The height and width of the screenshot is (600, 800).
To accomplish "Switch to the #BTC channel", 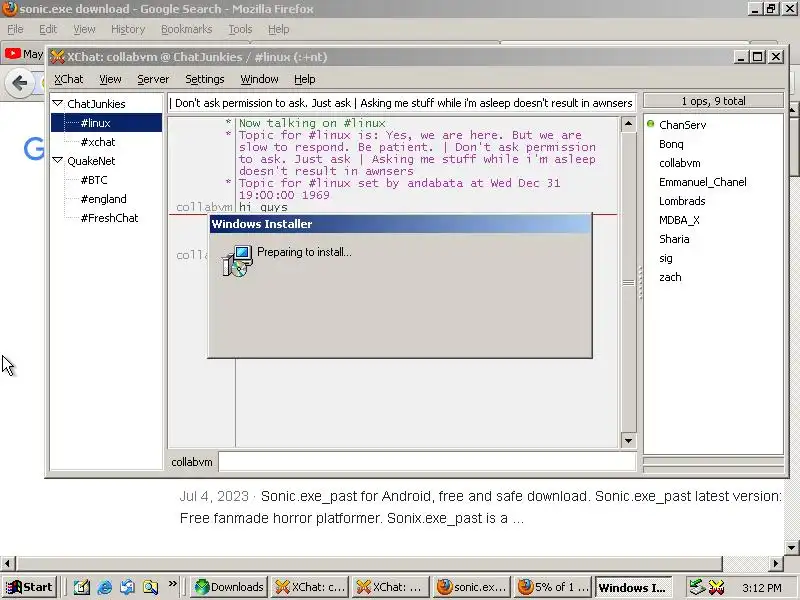I will (94, 180).
